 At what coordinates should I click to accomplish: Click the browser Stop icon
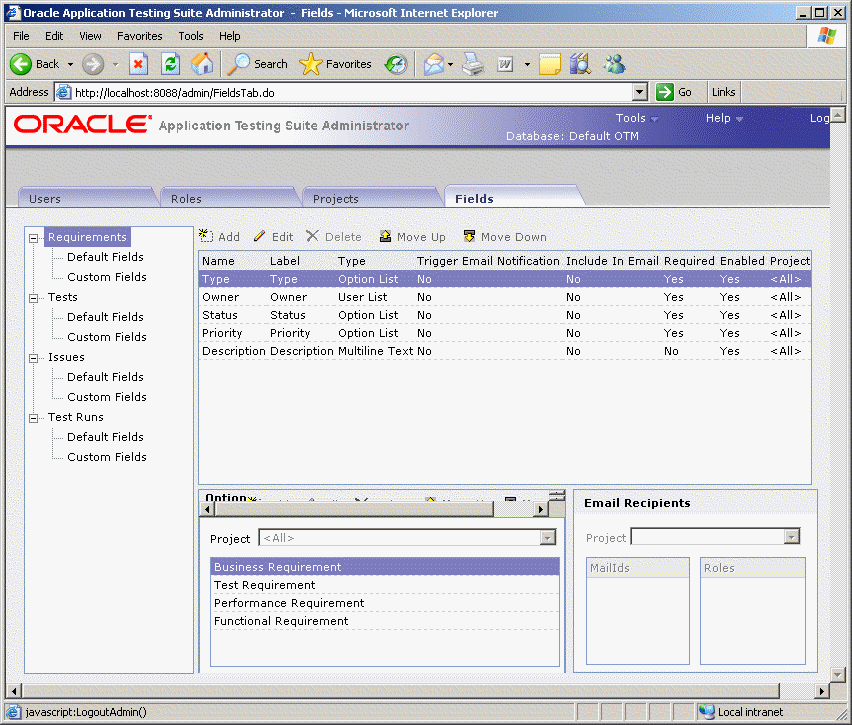(x=139, y=64)
